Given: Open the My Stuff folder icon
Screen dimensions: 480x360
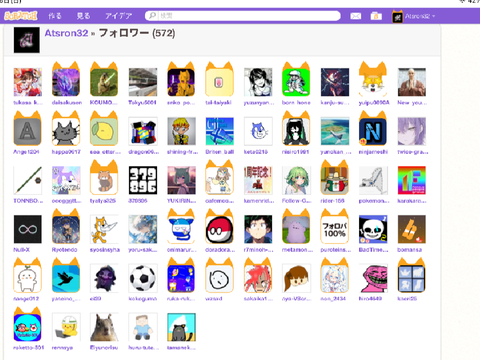Looking at the screenshot, I should (376, 16).
